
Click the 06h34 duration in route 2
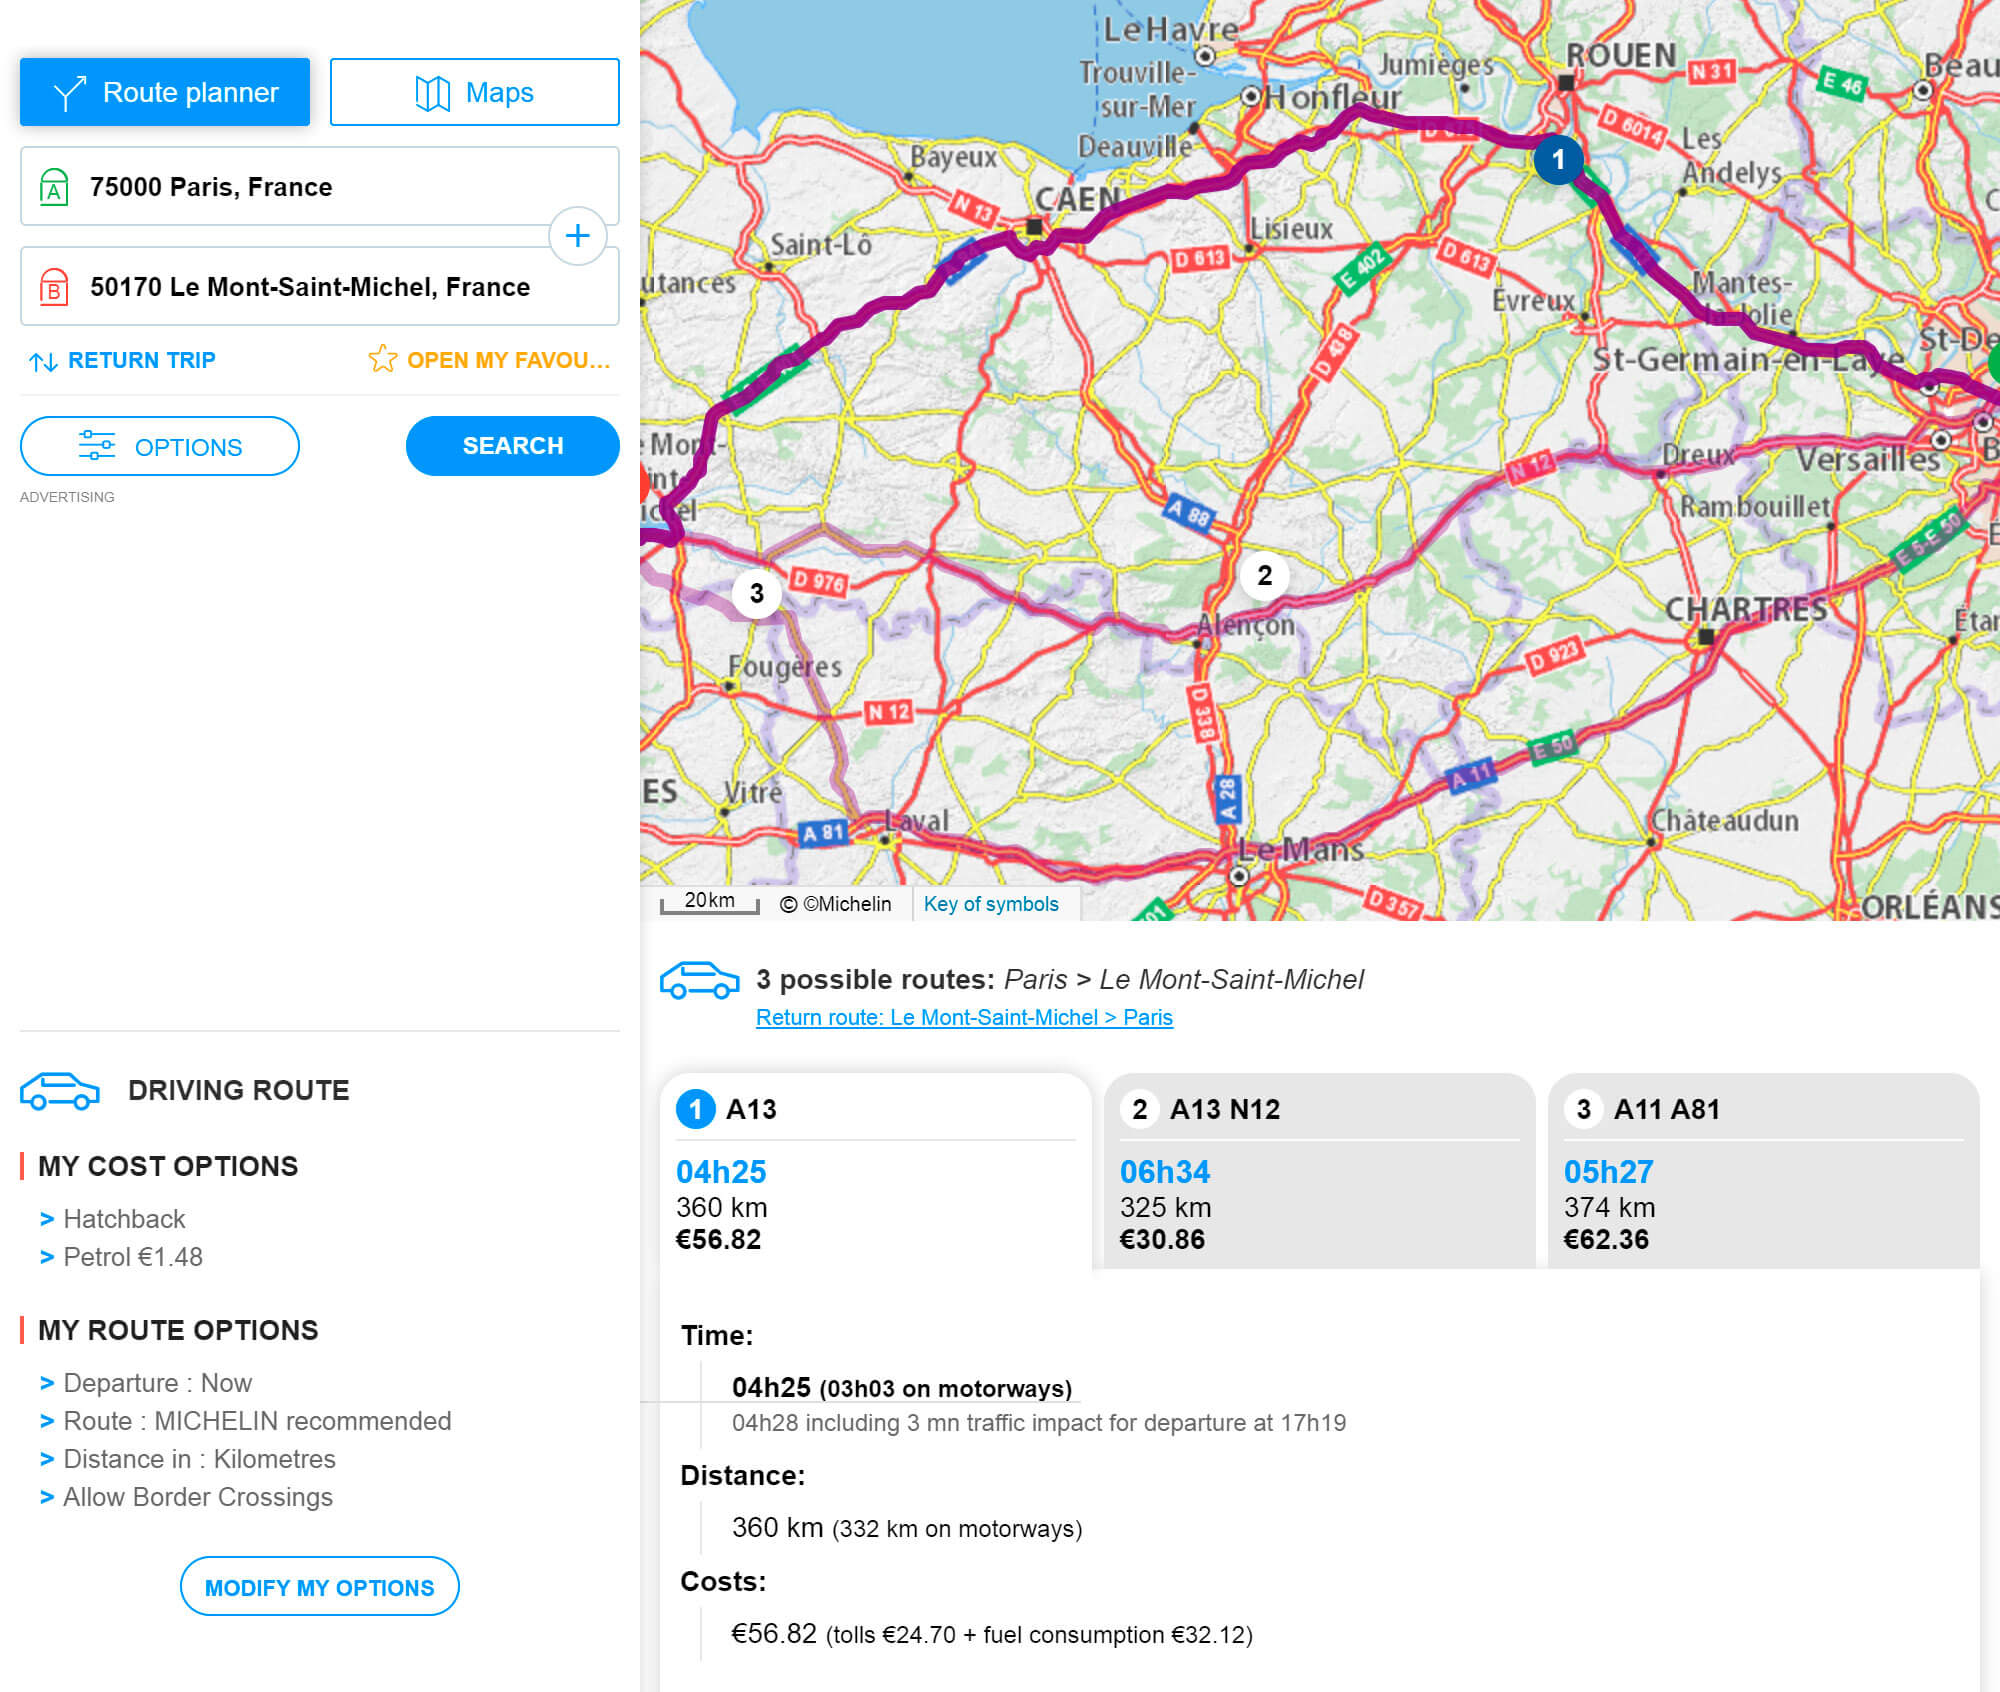(1165, 1171)
